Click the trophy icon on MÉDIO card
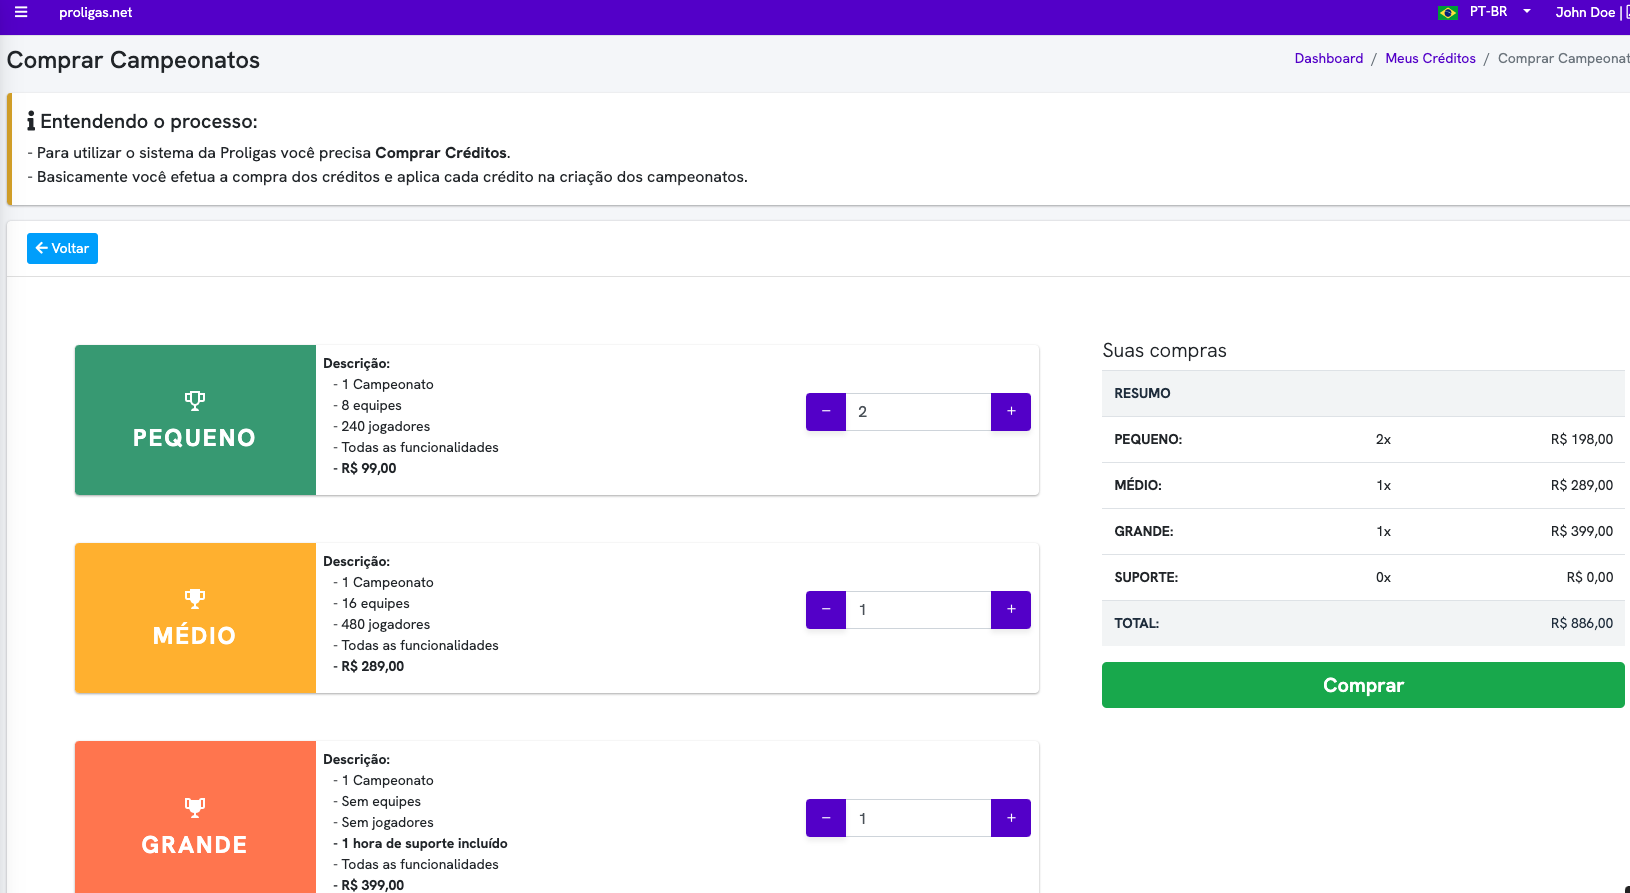The image size is (1630, 893). 195,599
